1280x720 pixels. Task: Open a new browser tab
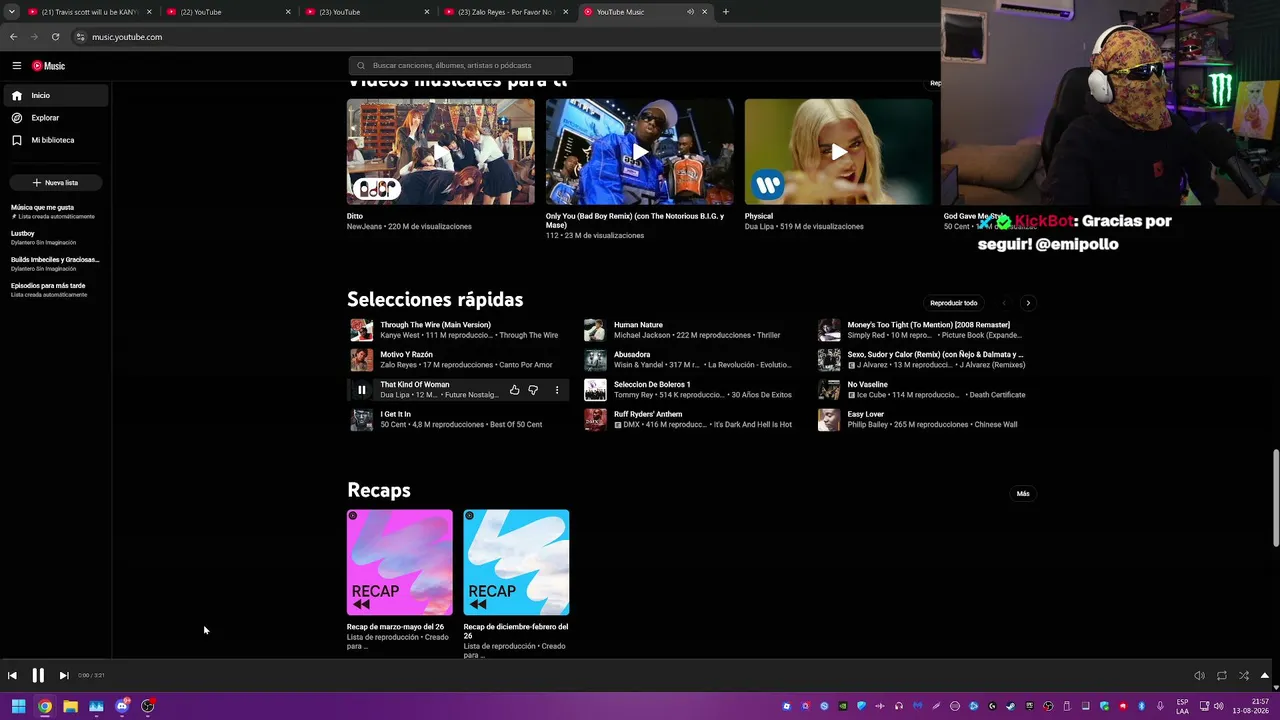pos(726,12)
